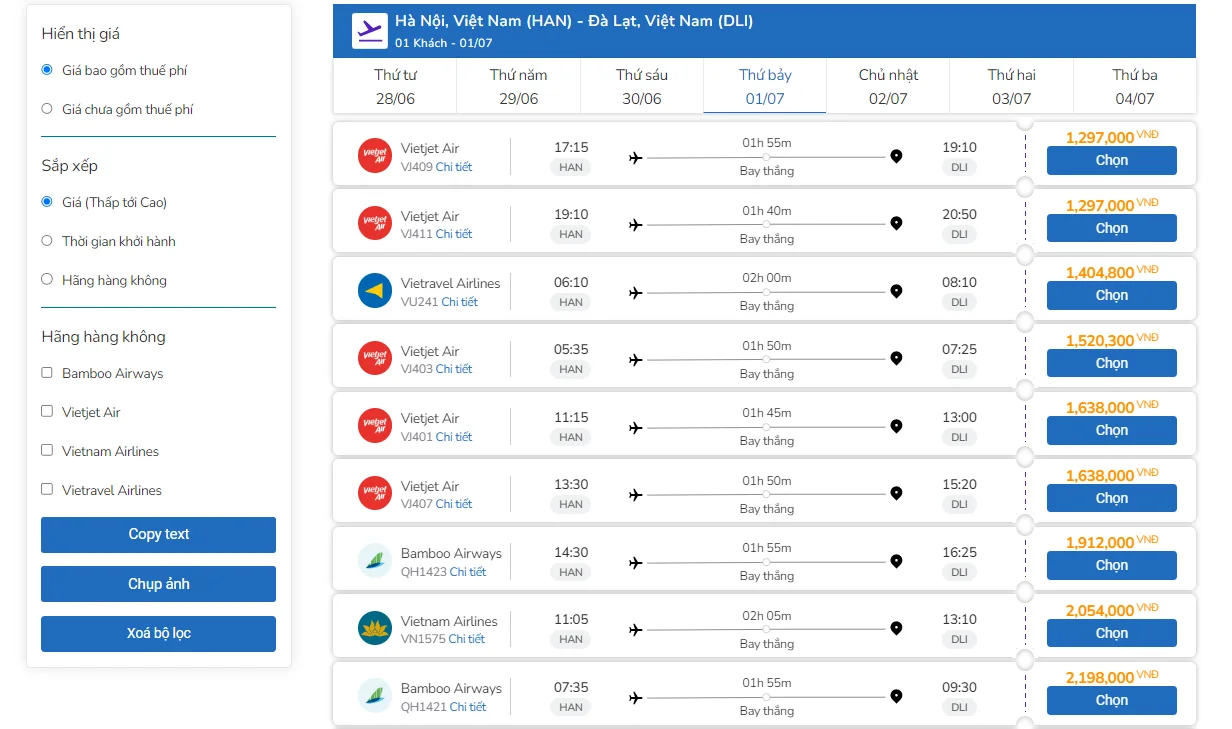The width and height of the screenshot is (1232, 729).
Task: Sort by 'Thời gian khởi hành'
Action: coord(47,240)
